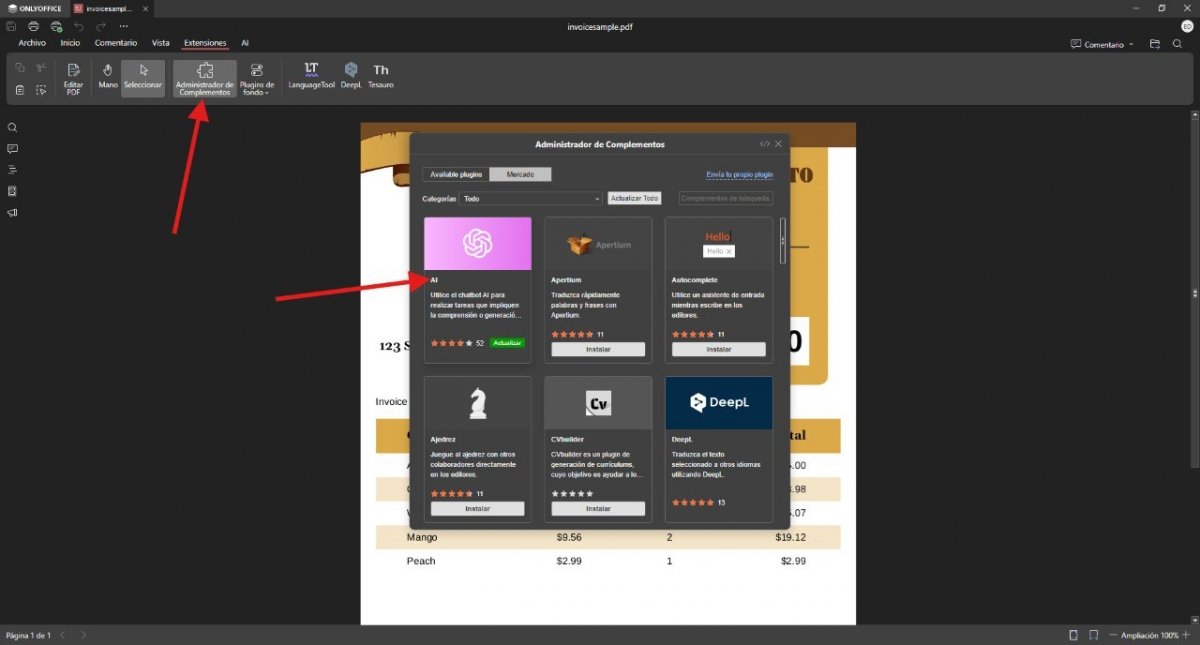
Task: Click the quick print icon
Action: point(56,26)
